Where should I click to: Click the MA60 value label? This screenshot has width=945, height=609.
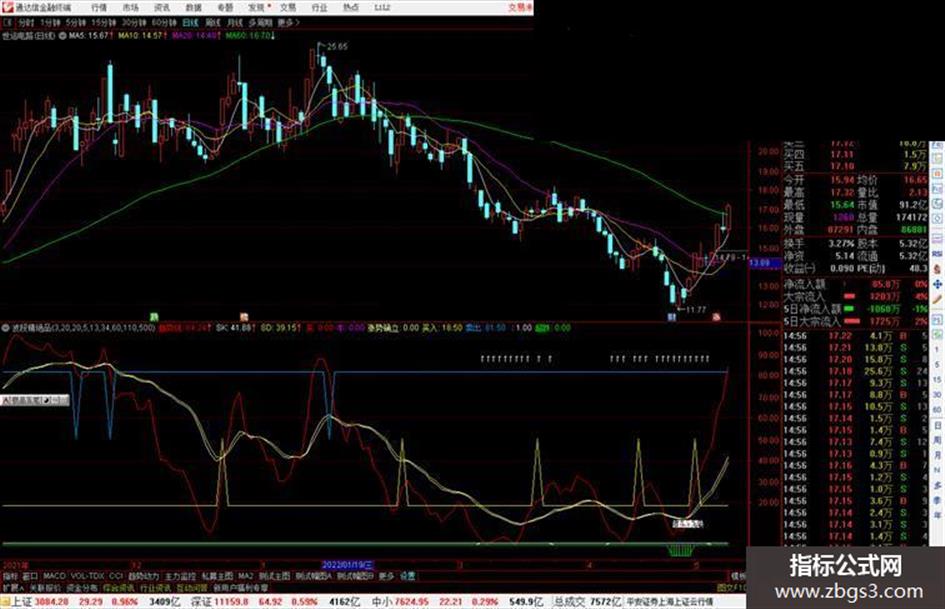point(249,36)
